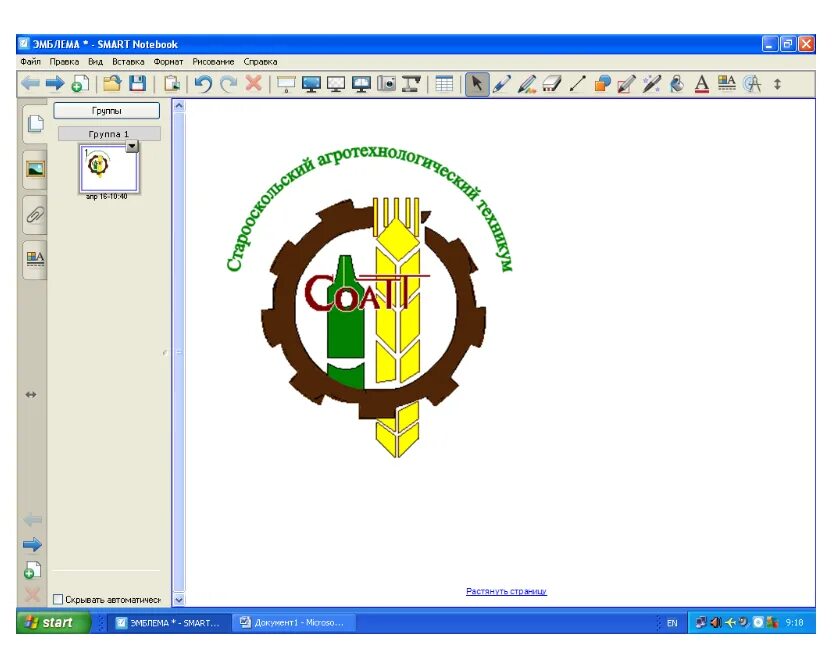This screenshot has height=650, width=832.
Task: Click the Растянуть страницу link
Action: click(506, 591)
